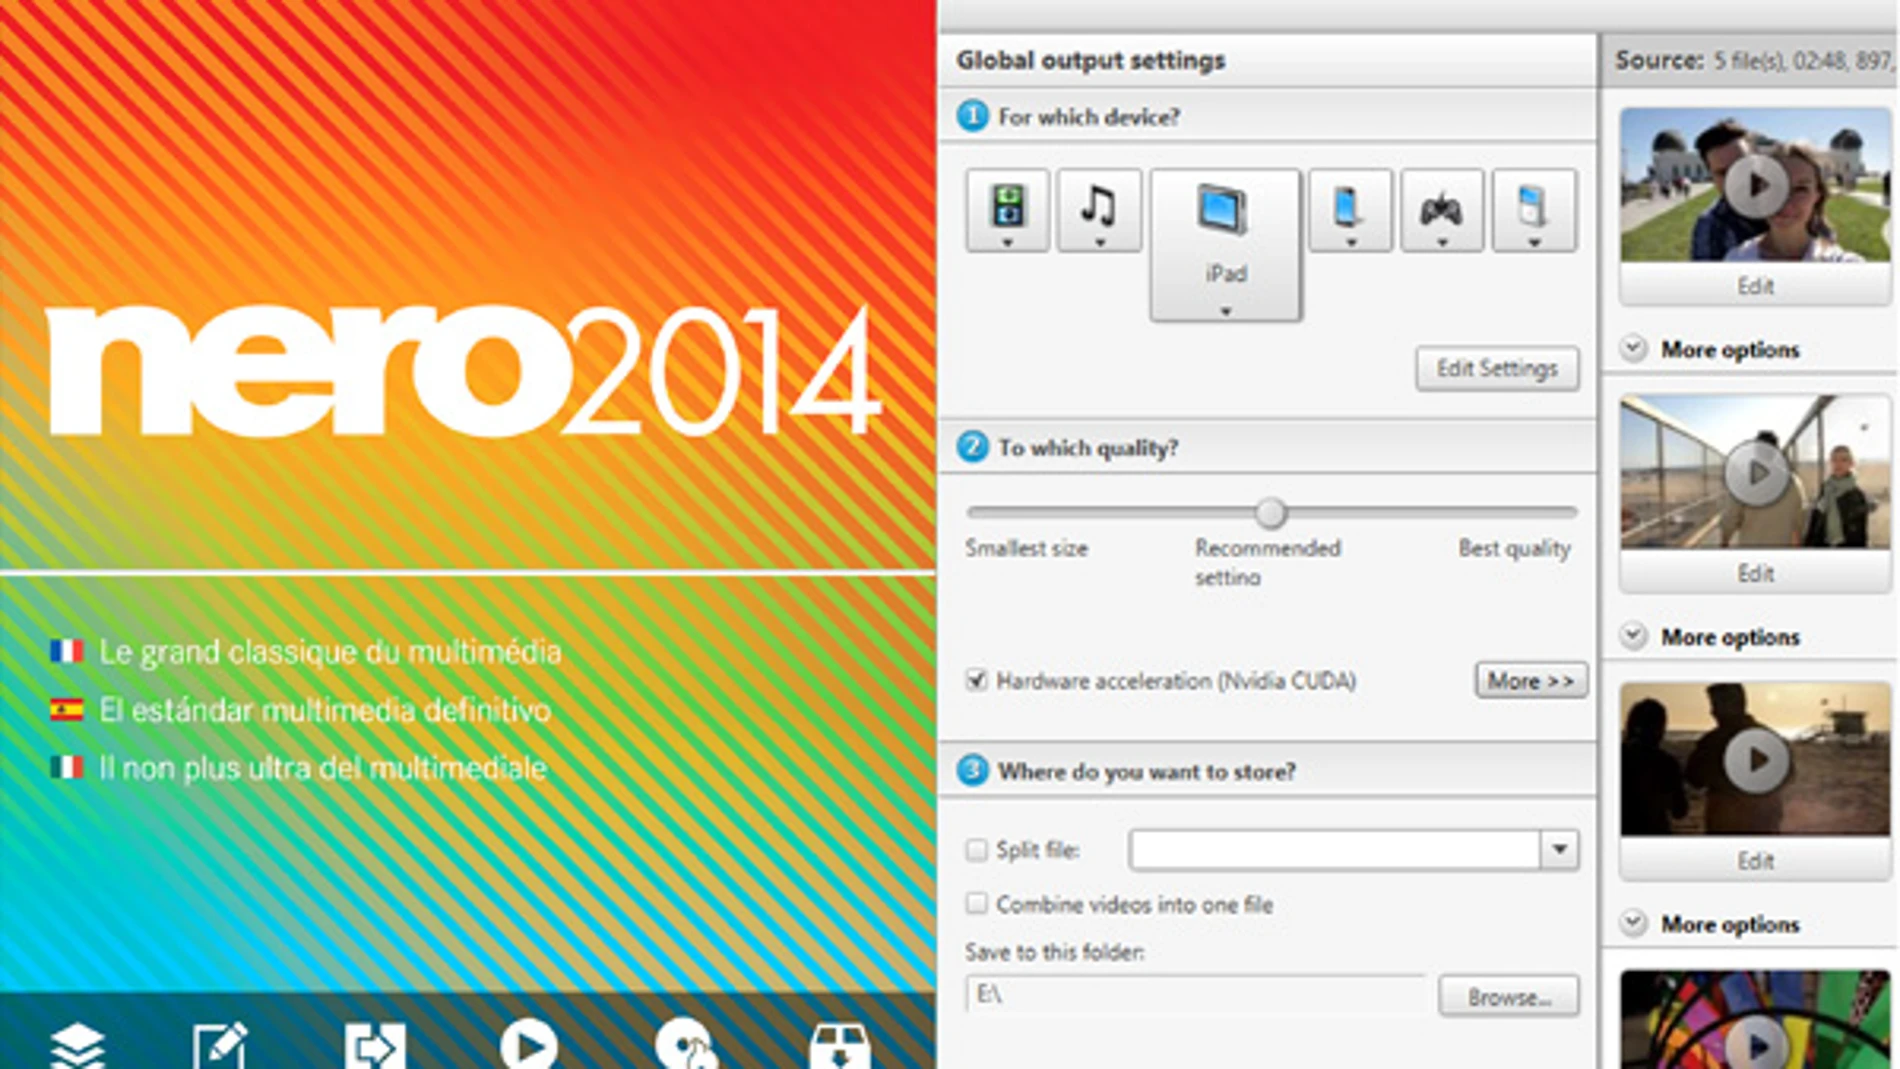Image resolution: width=1900 pixels, height=1069 pixels.
Task: Click the download box icon in Nero bar
Action: pyautogui.click(x=840, y=1046)
